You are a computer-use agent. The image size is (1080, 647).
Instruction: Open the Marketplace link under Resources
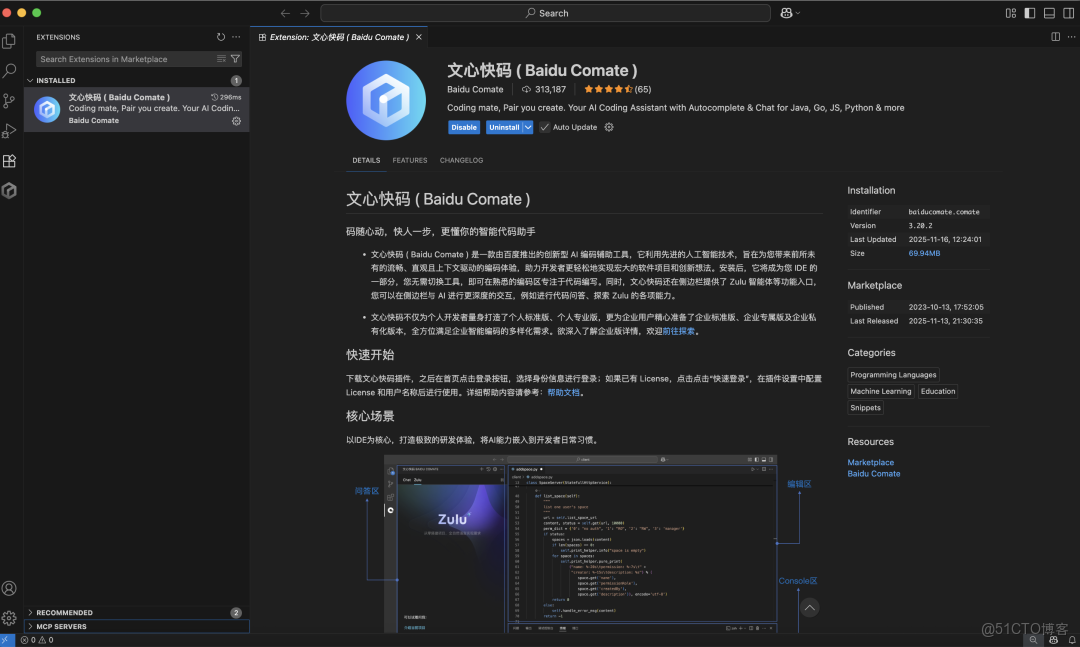pyautogui.click(x=871, y=462)
